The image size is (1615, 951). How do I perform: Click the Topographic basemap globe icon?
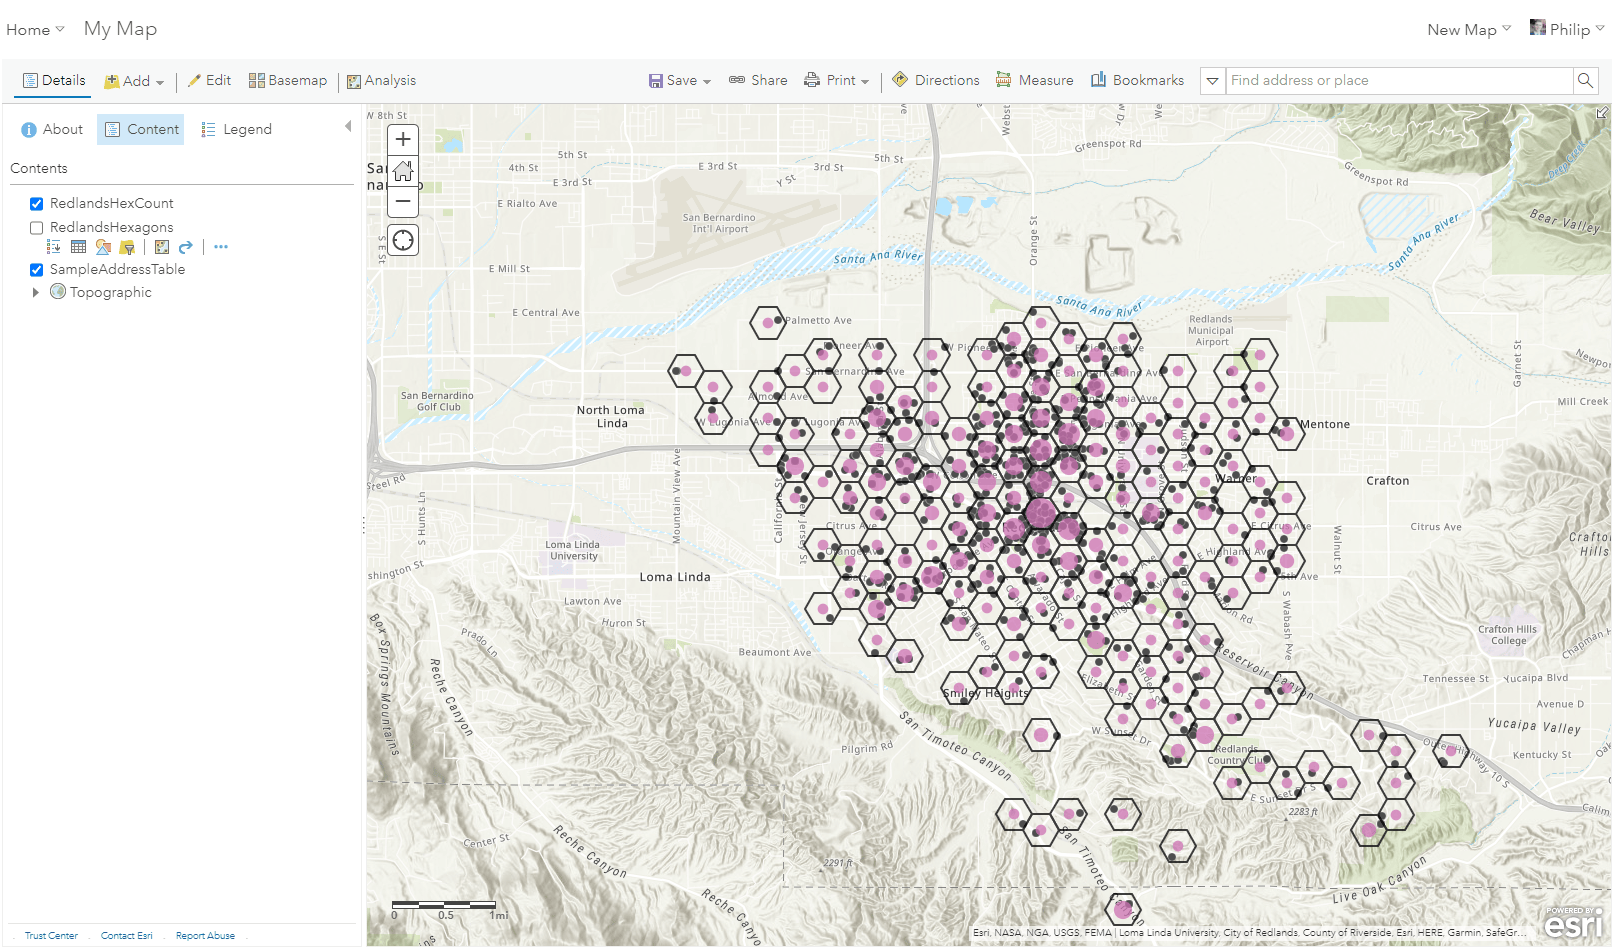(x=58, y=292)
